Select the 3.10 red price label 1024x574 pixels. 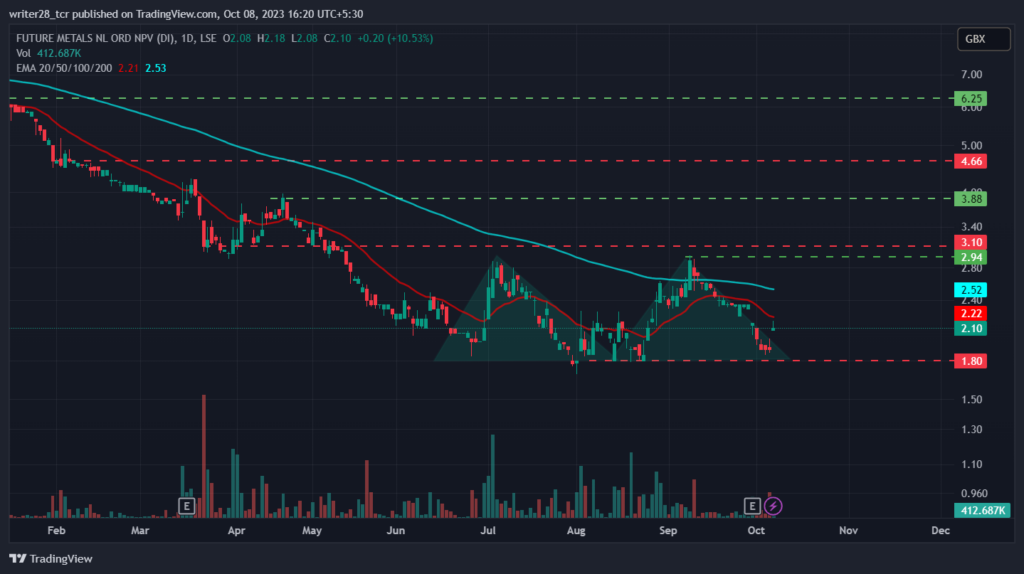970,242
